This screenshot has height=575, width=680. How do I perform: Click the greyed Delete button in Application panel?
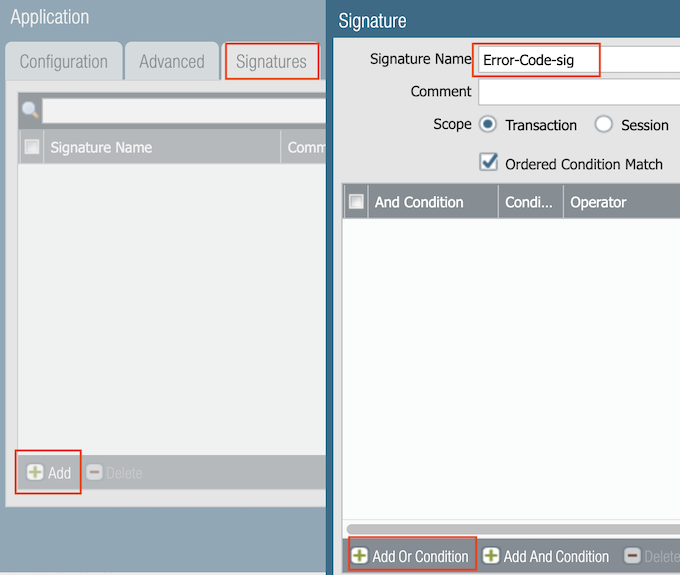pyautogui.click(x=114, y=473)
